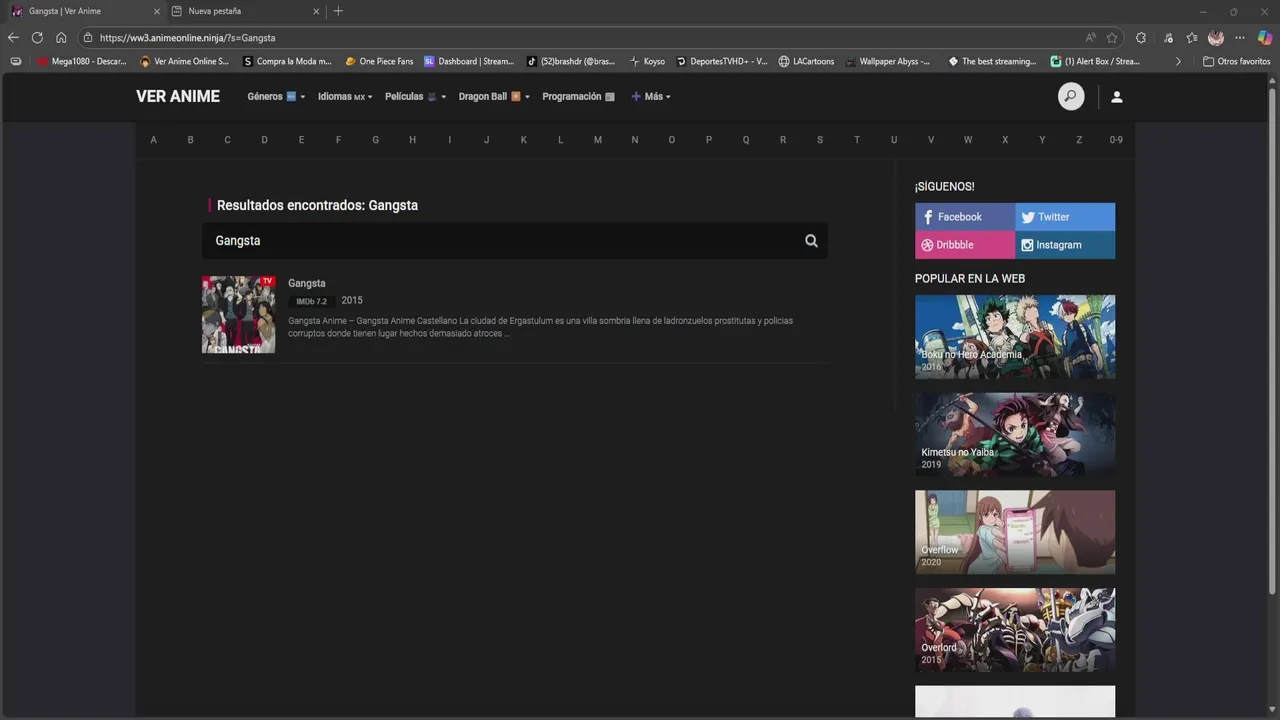Screen dimensions: 1280x720
Task: Go back with the browser back arrow
Action: (13, 38)
